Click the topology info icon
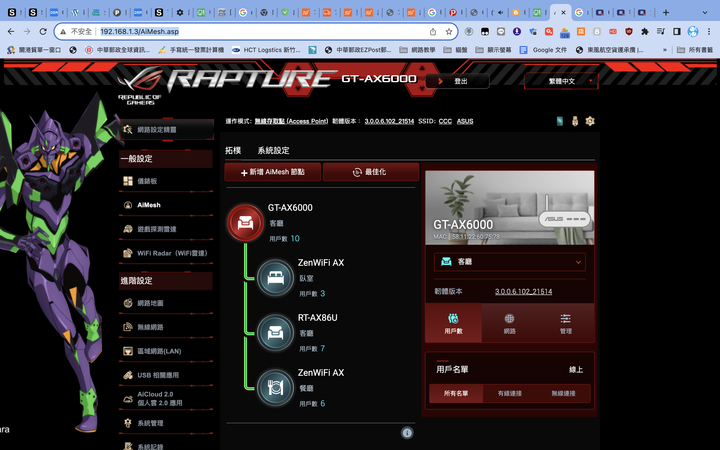This screenshot has width=720, height=450. (407, 433)
